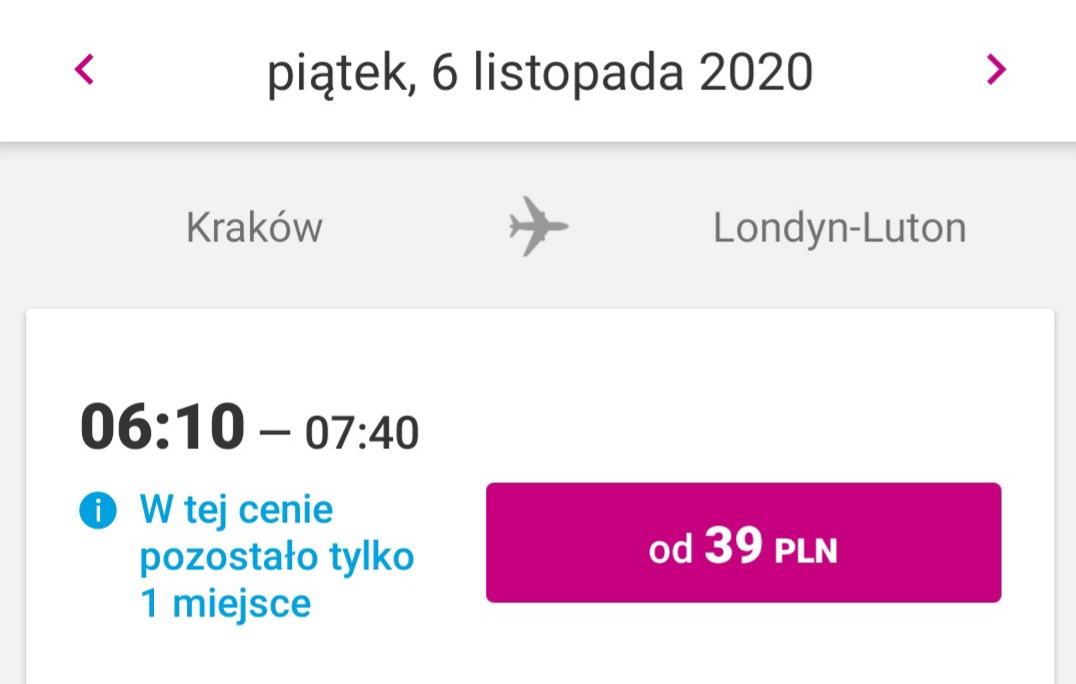Image resolution: width=1076 pixels, height=684 pixels.
Task: Click the 39 price number in magenta button
Action: (734, 545)
